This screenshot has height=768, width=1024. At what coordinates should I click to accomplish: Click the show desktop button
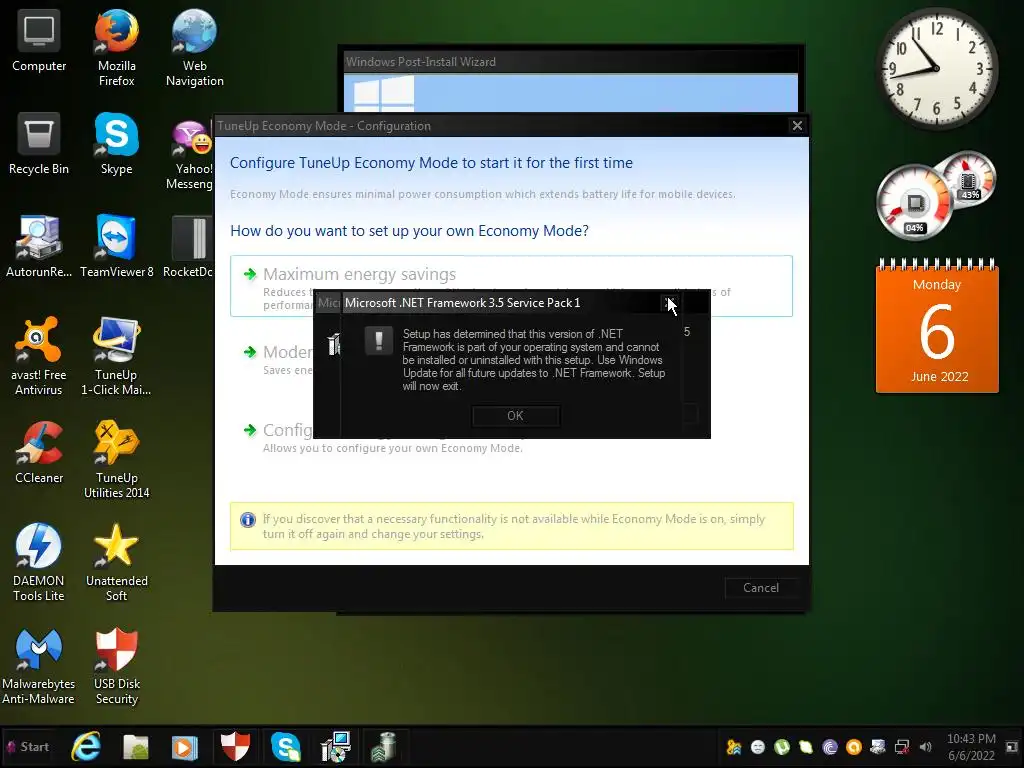pos(1012,746)
